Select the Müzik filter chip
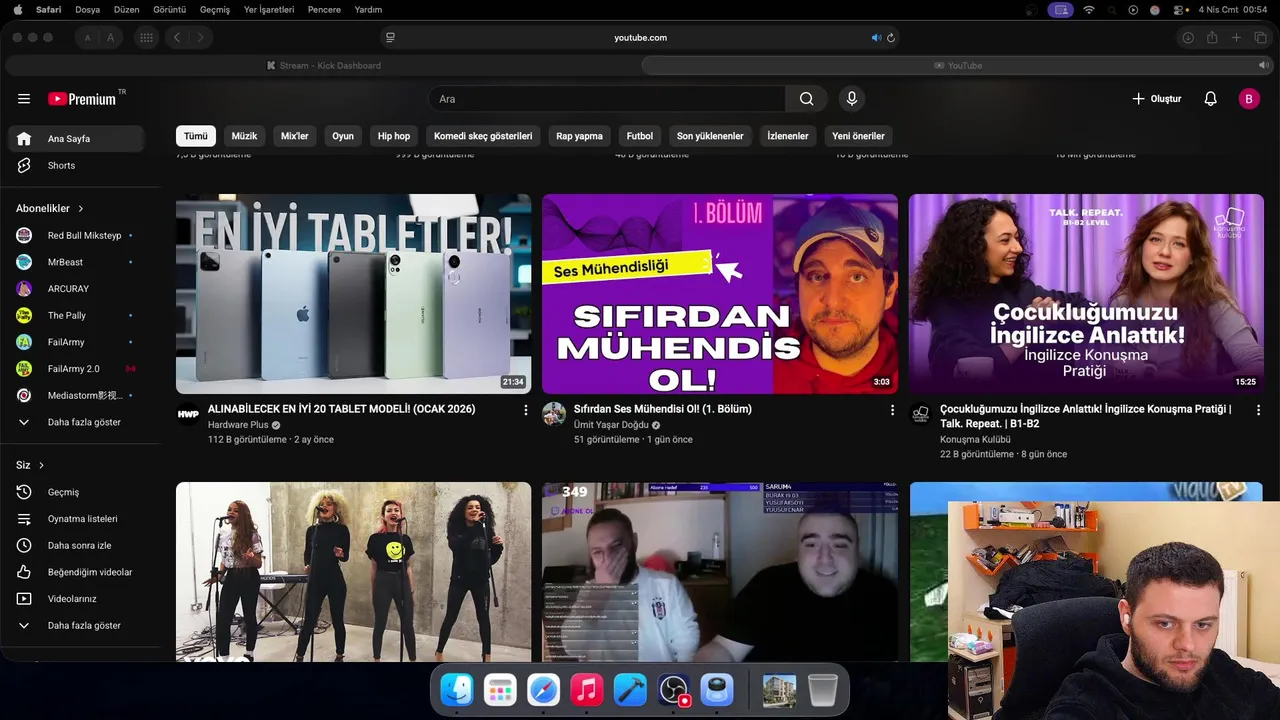The image size is (1280, 720). pos(245,136)
